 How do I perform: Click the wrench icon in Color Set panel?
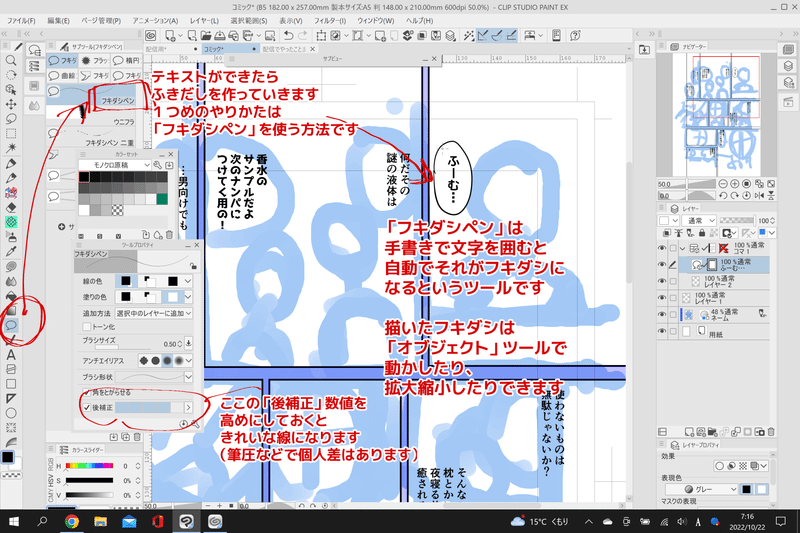tap(158, 165)
